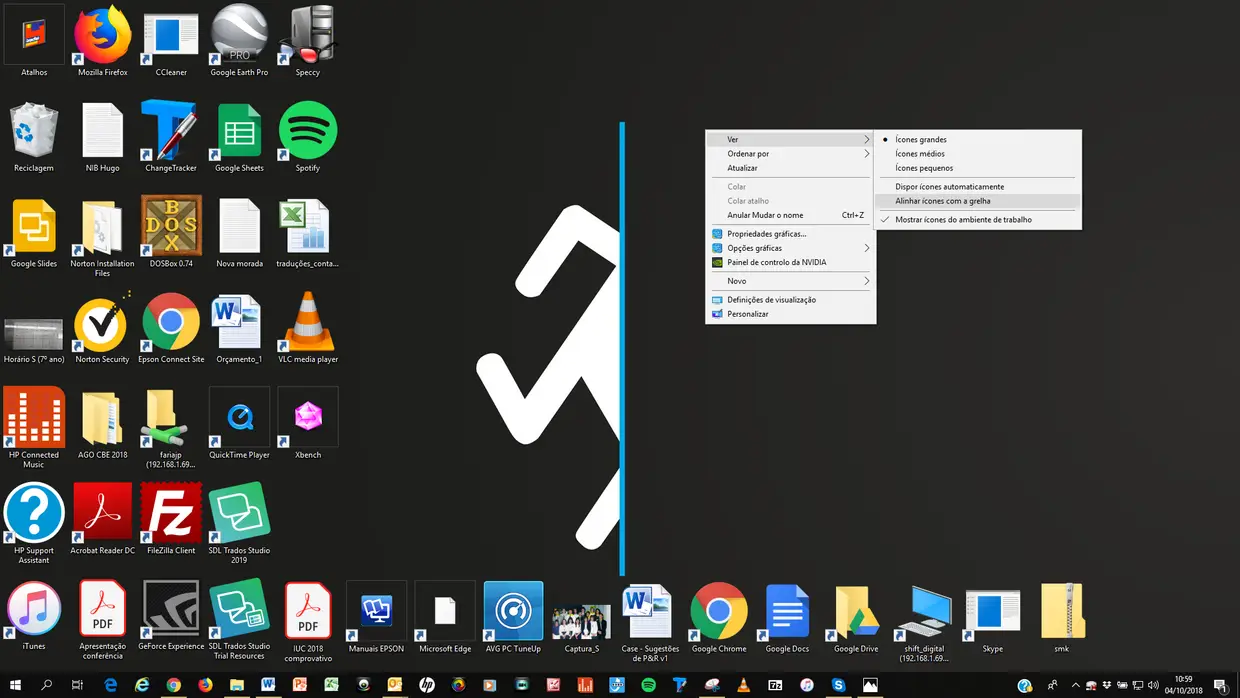Viewport: 1240px width, 698px height.
Task: Select the Acrobat Reader DC shortcut
Action: point(103,519)
